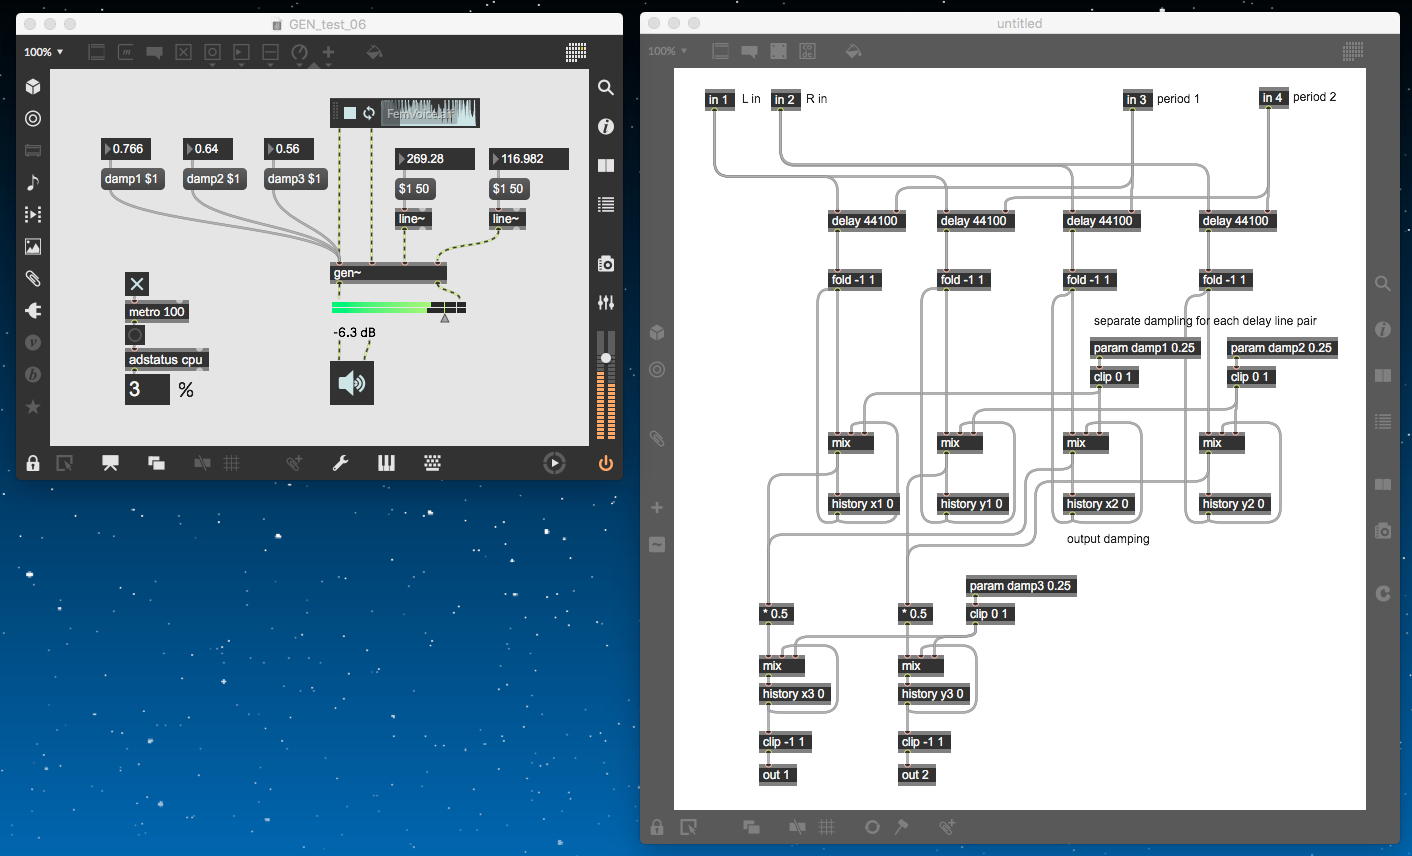Select the 116.982 number box
Viewport: 1412px width, 856px height.
click(x=529, y=159)
